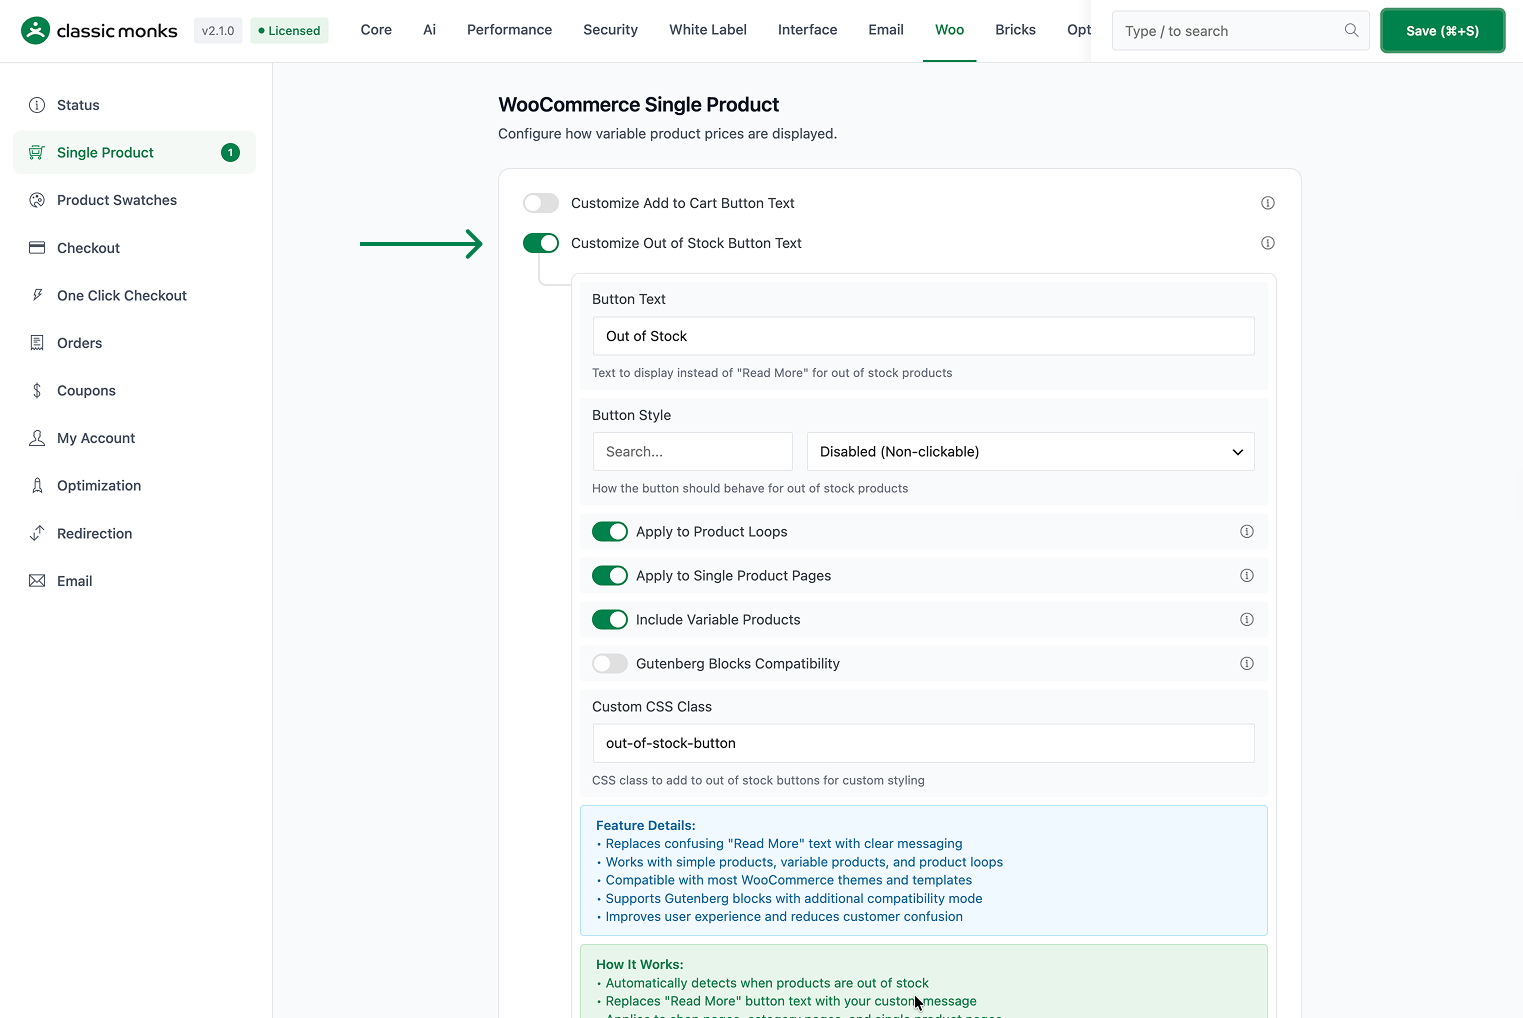Go to Checkout settings
Viewport: 1523px width, 1018px height.
134,248
